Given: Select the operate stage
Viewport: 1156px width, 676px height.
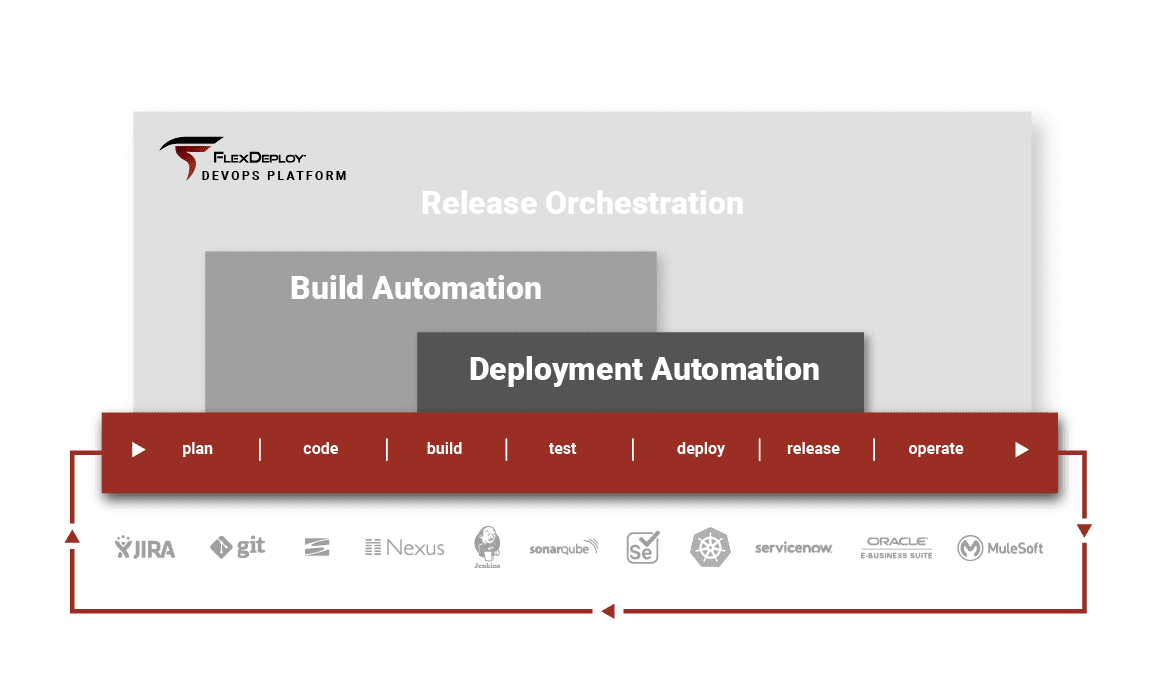Looking at the screenshot, I should (936, 449).
